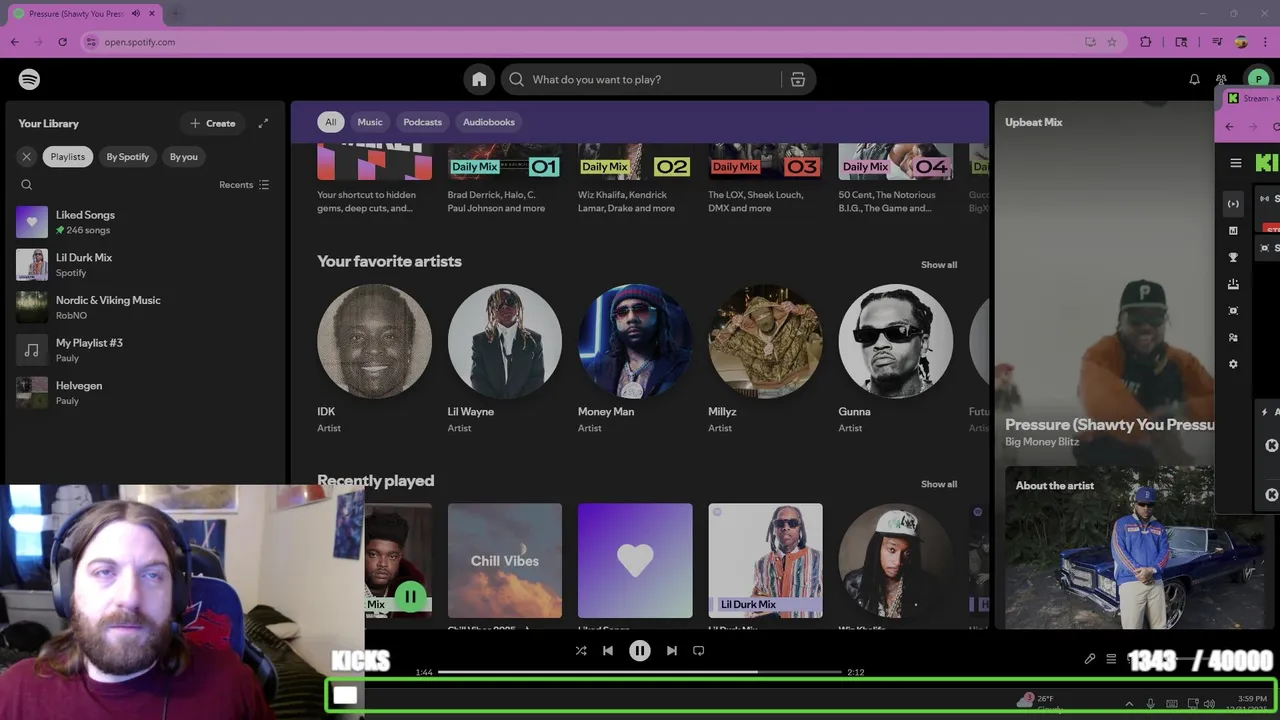Image resolution: width=1280 pixels, height=720 pixels.
Task: Open Nordic & Viking Music playlist
Action: [145, 307]
